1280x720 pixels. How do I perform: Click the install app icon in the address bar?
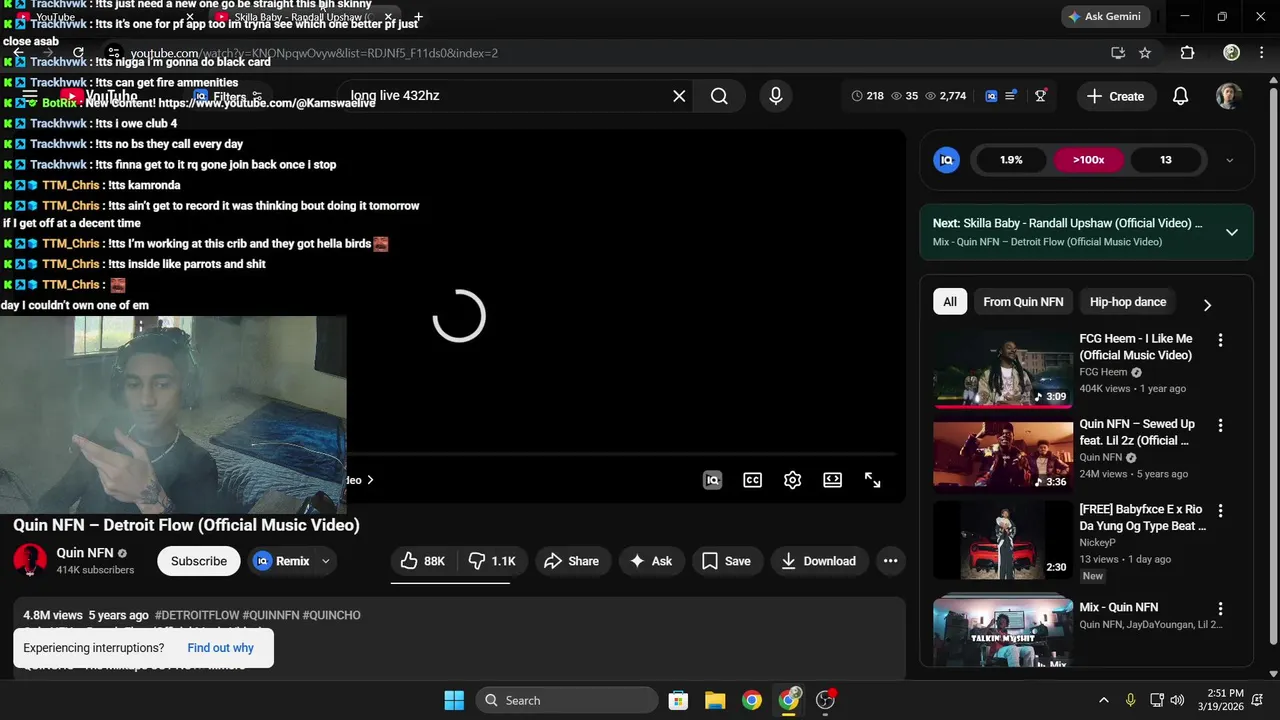[1118, 53]
